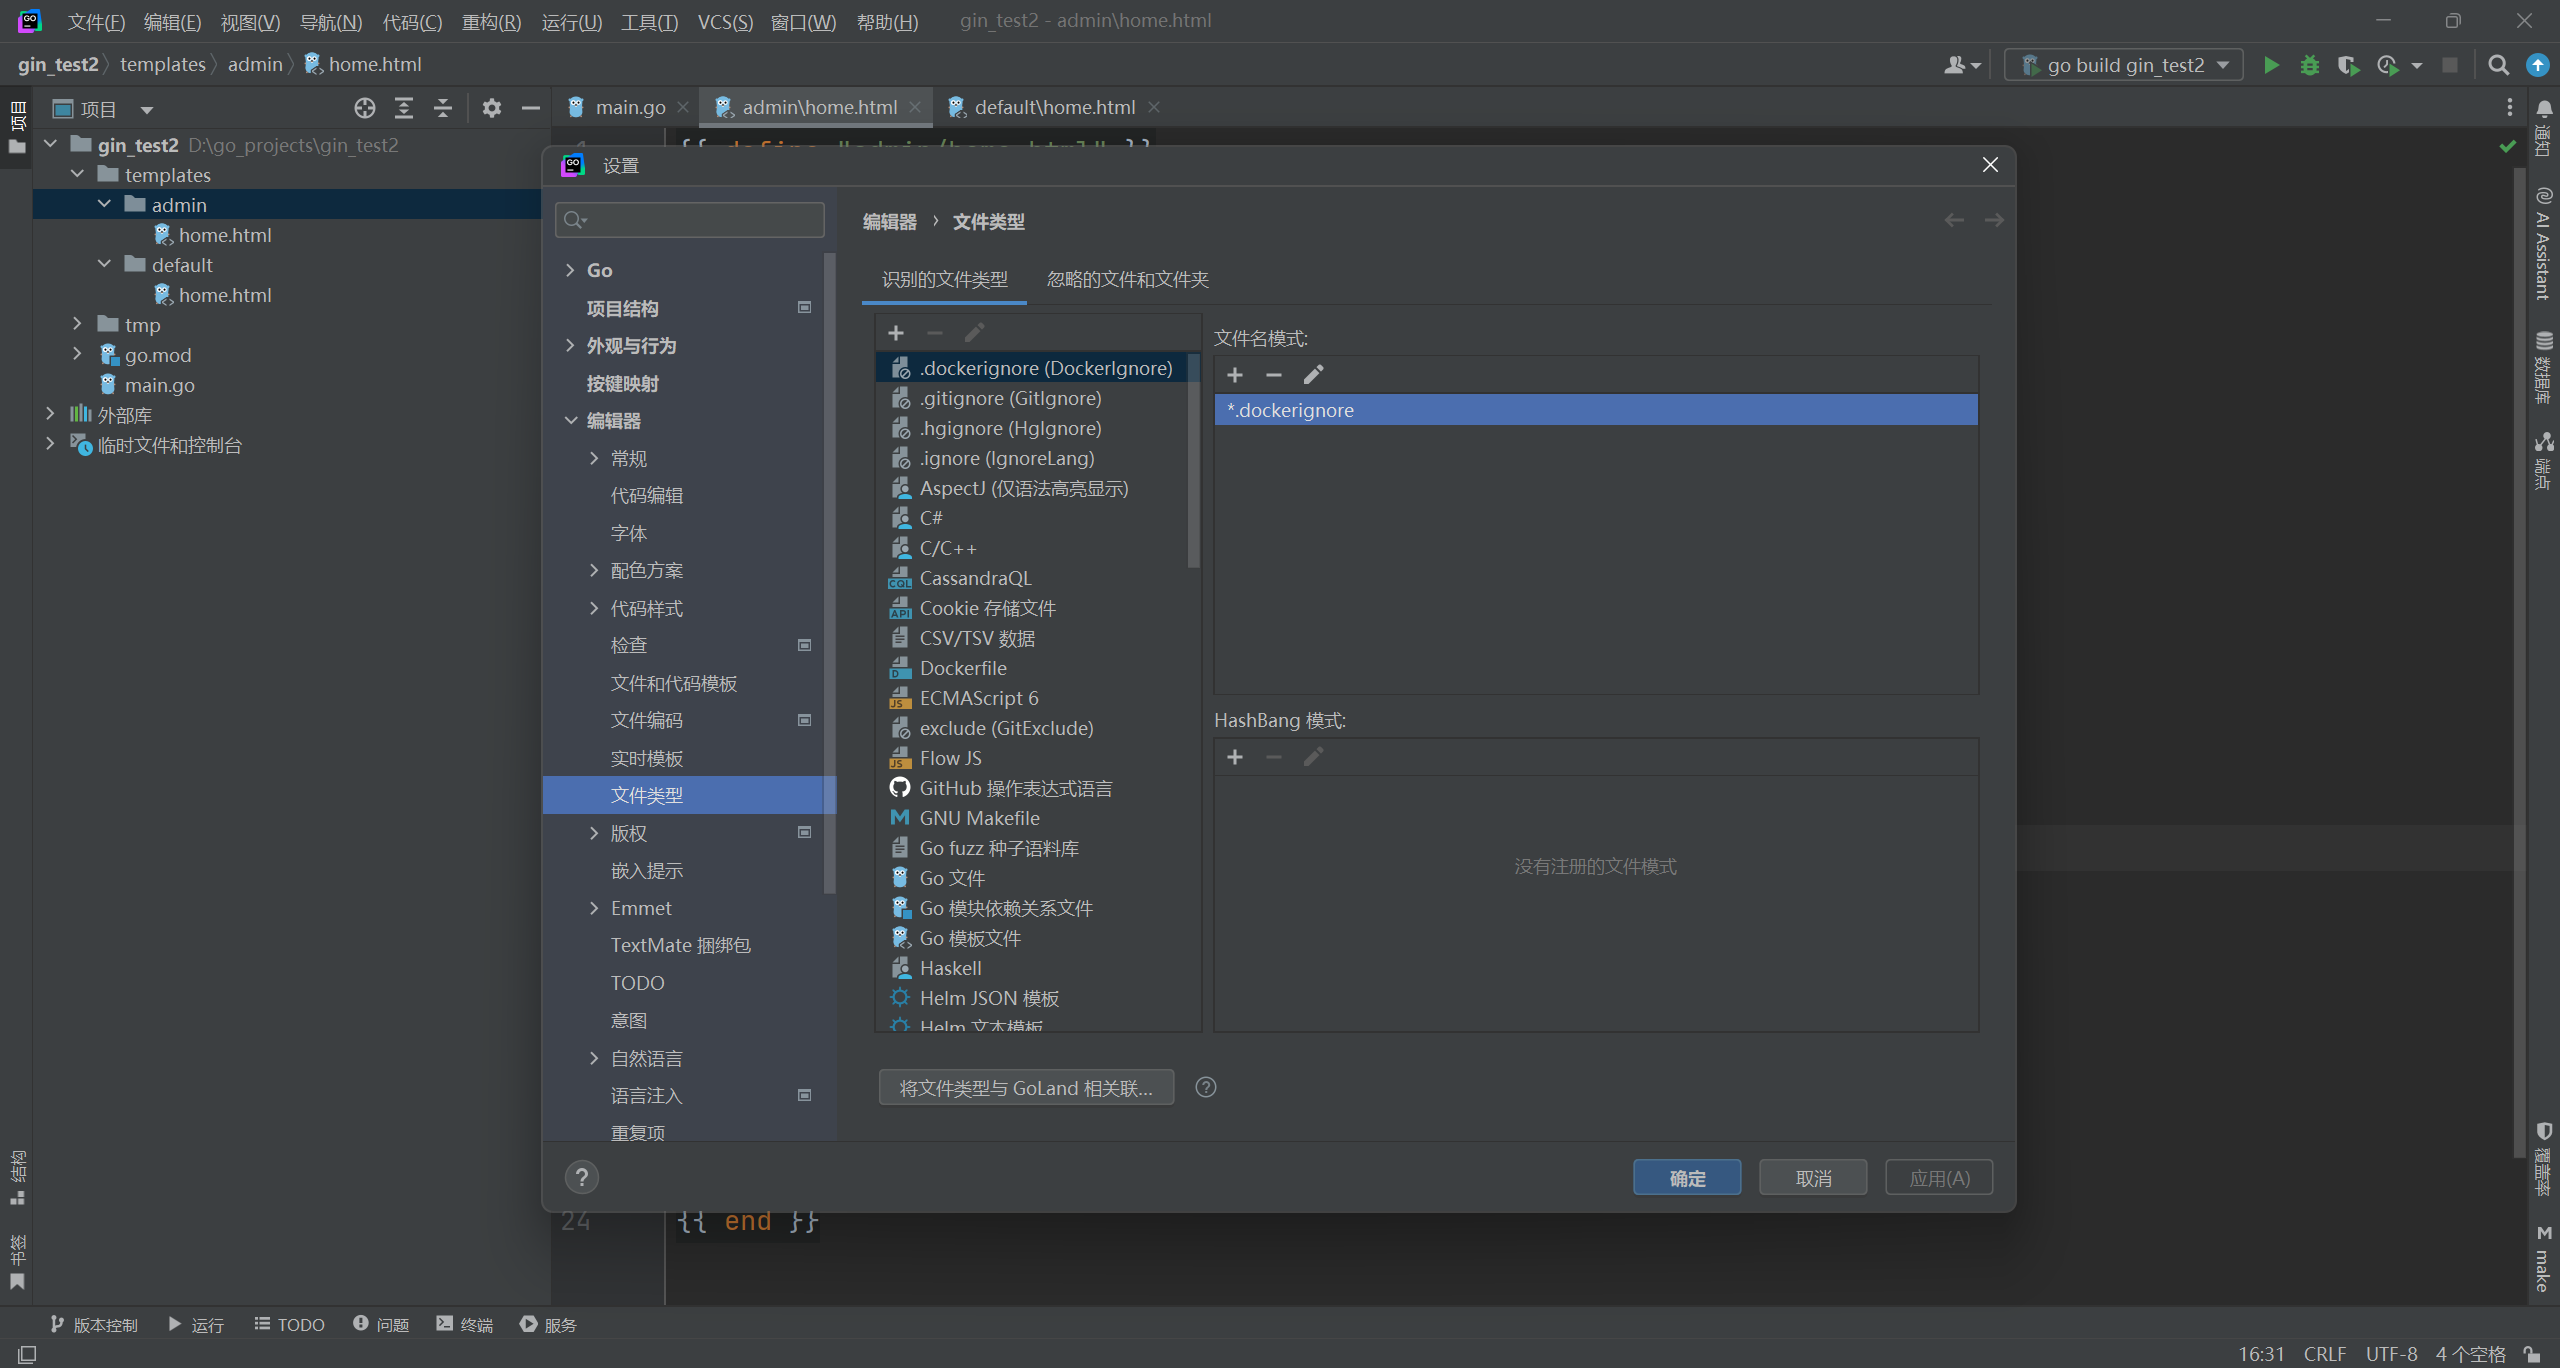
Task: Expand the 外部库 node
Action: click(50, 414)
